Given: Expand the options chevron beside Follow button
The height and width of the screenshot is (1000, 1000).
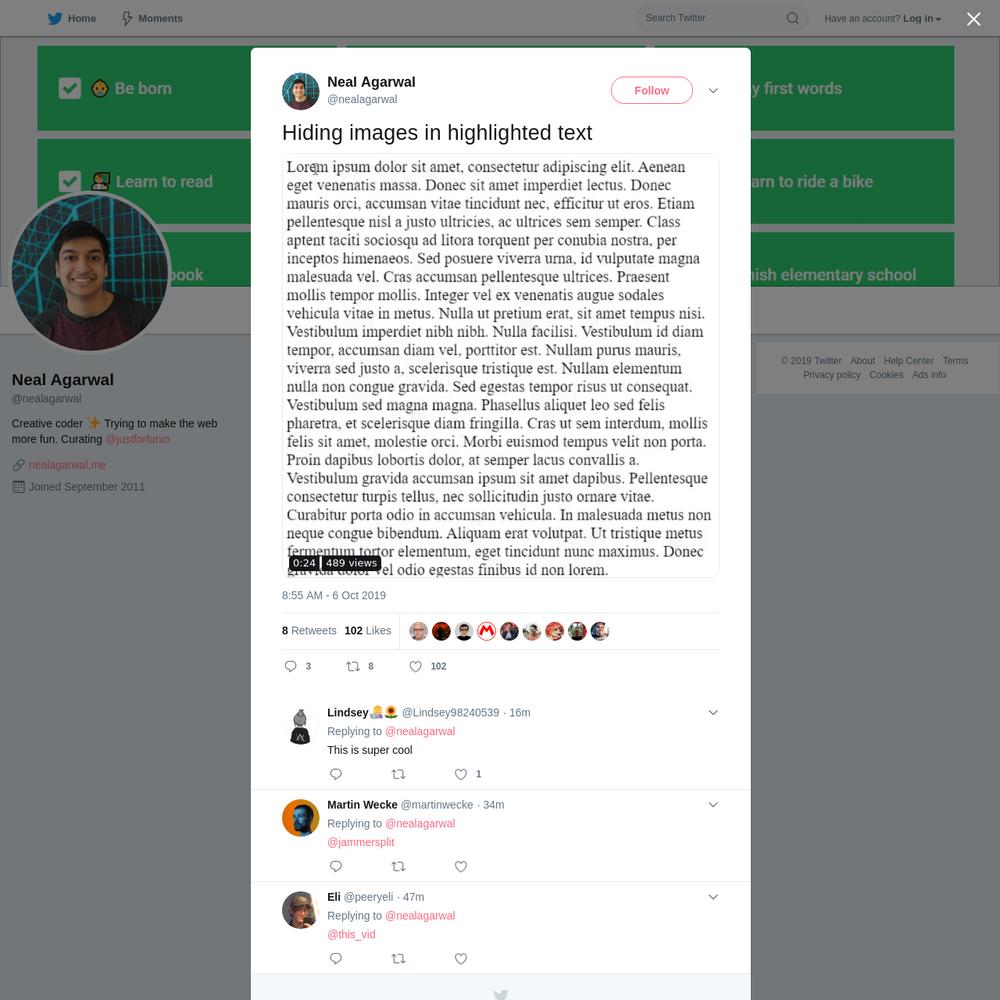Looking at the screenshot, I should 713,91.
